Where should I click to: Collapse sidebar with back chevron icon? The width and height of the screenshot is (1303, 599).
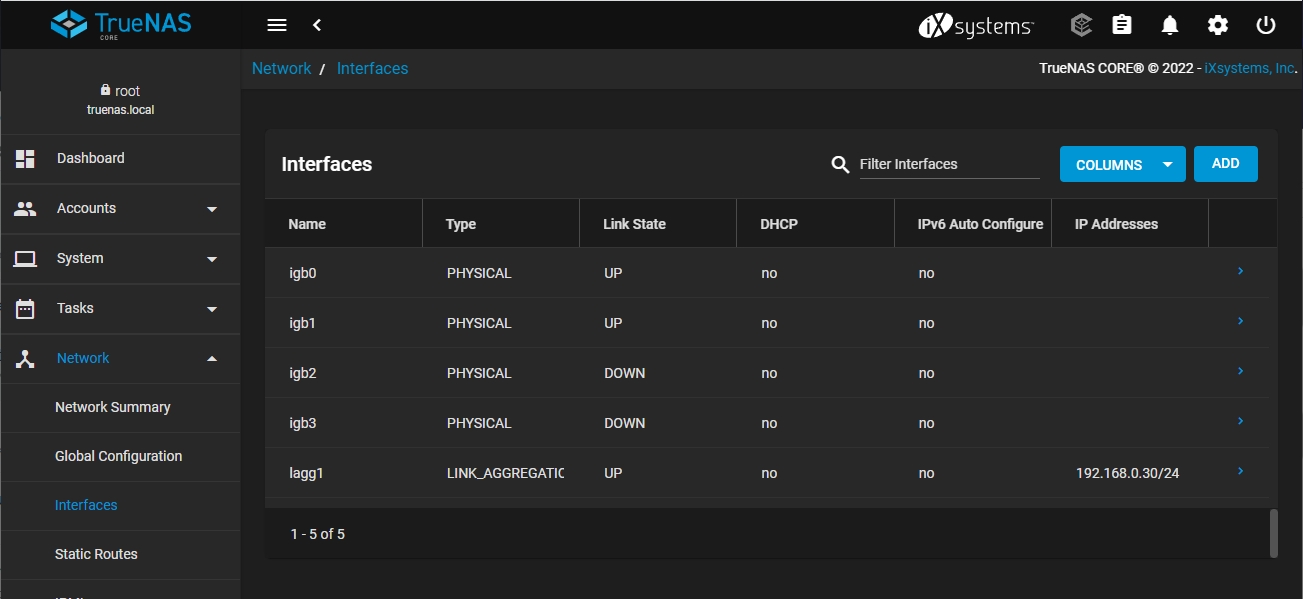[x=317, y=25]
